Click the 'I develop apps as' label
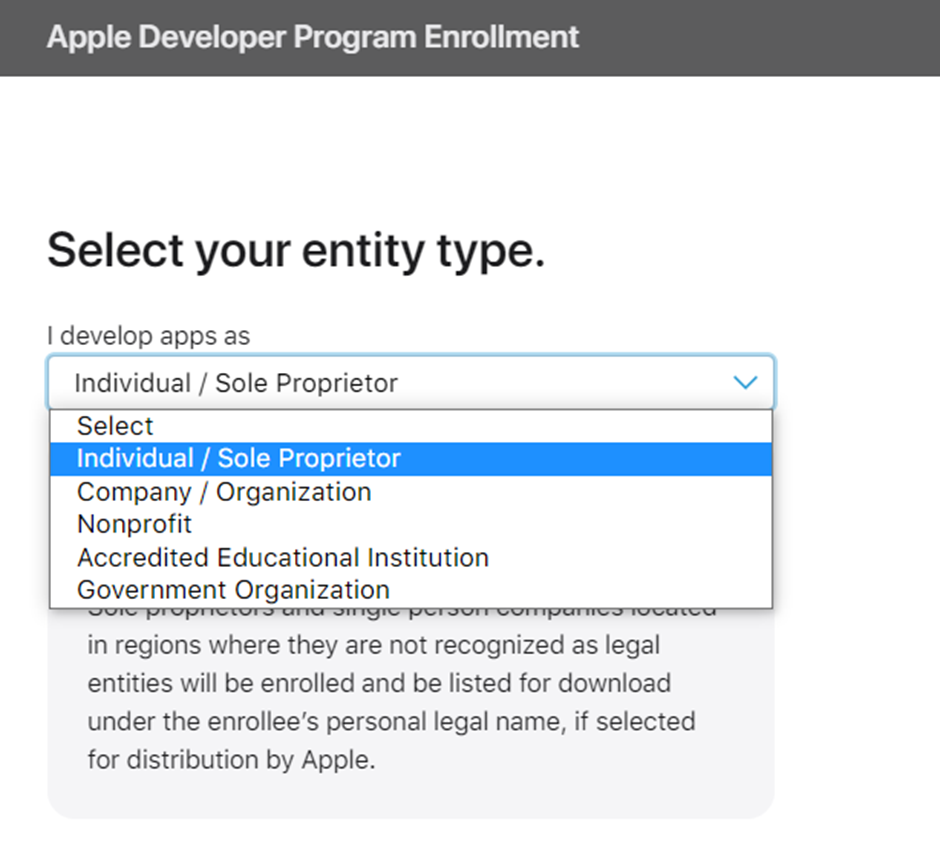 point(148,335)
